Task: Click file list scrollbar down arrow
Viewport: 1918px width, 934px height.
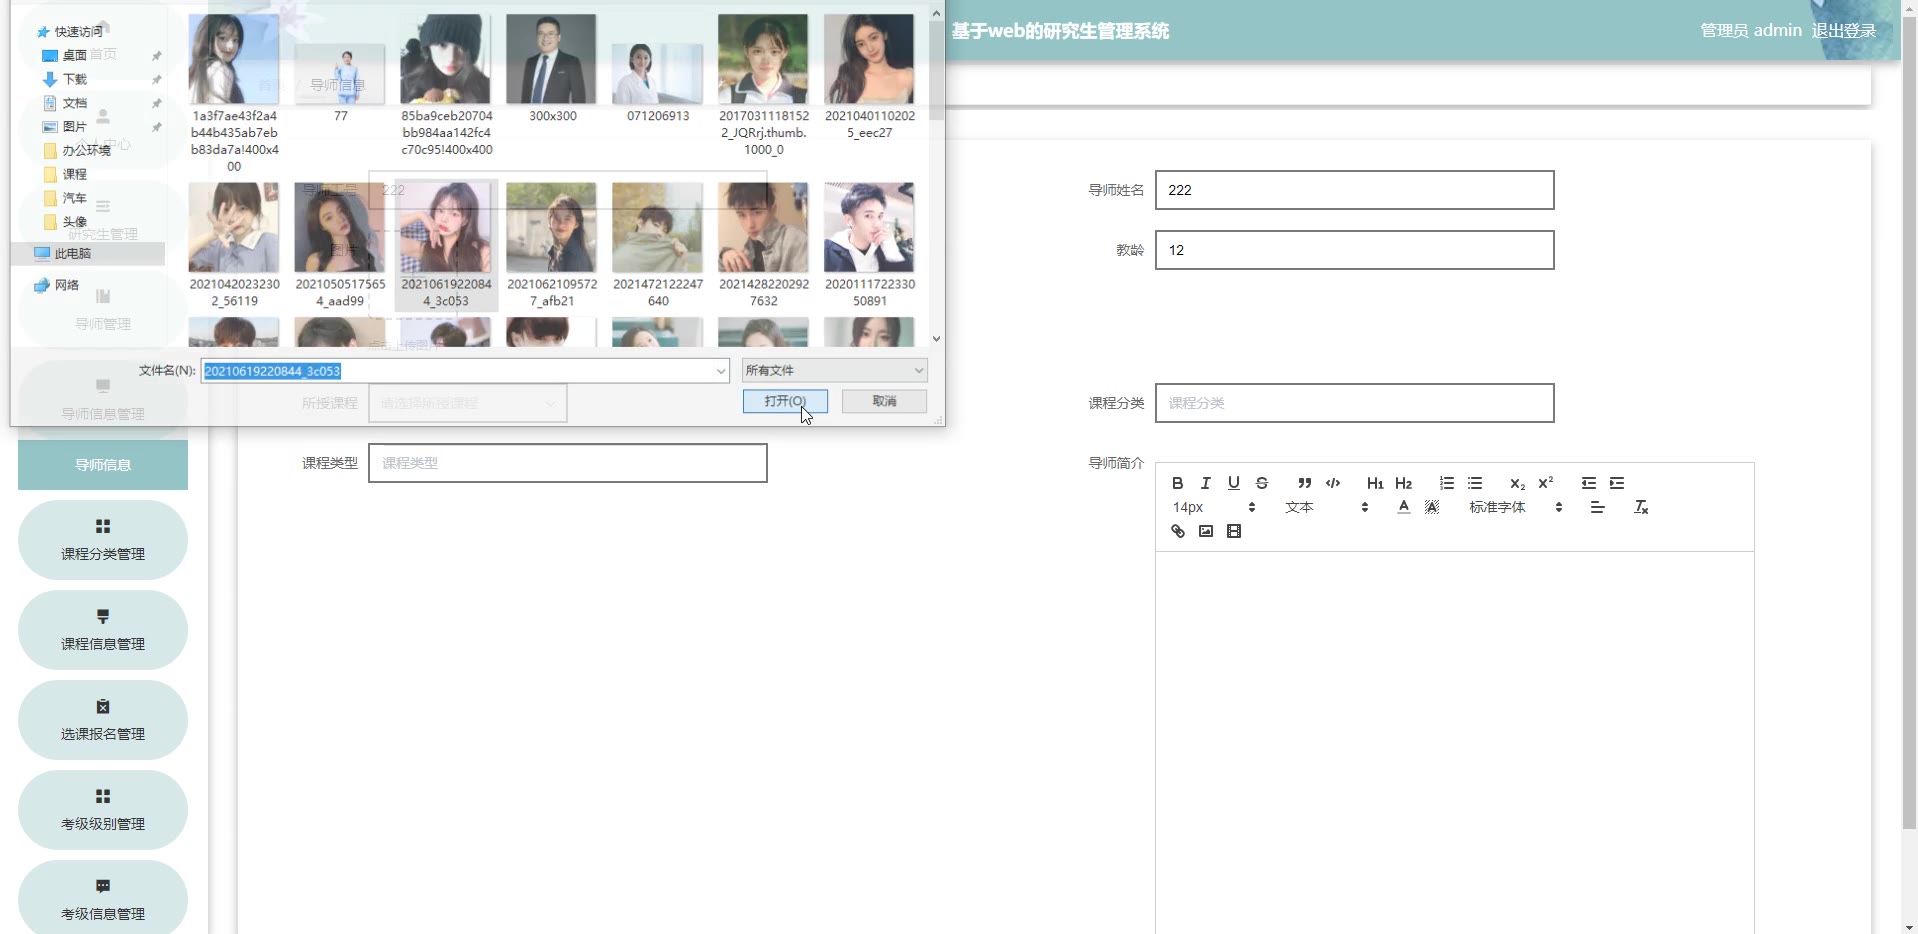Action: [936, 339]
